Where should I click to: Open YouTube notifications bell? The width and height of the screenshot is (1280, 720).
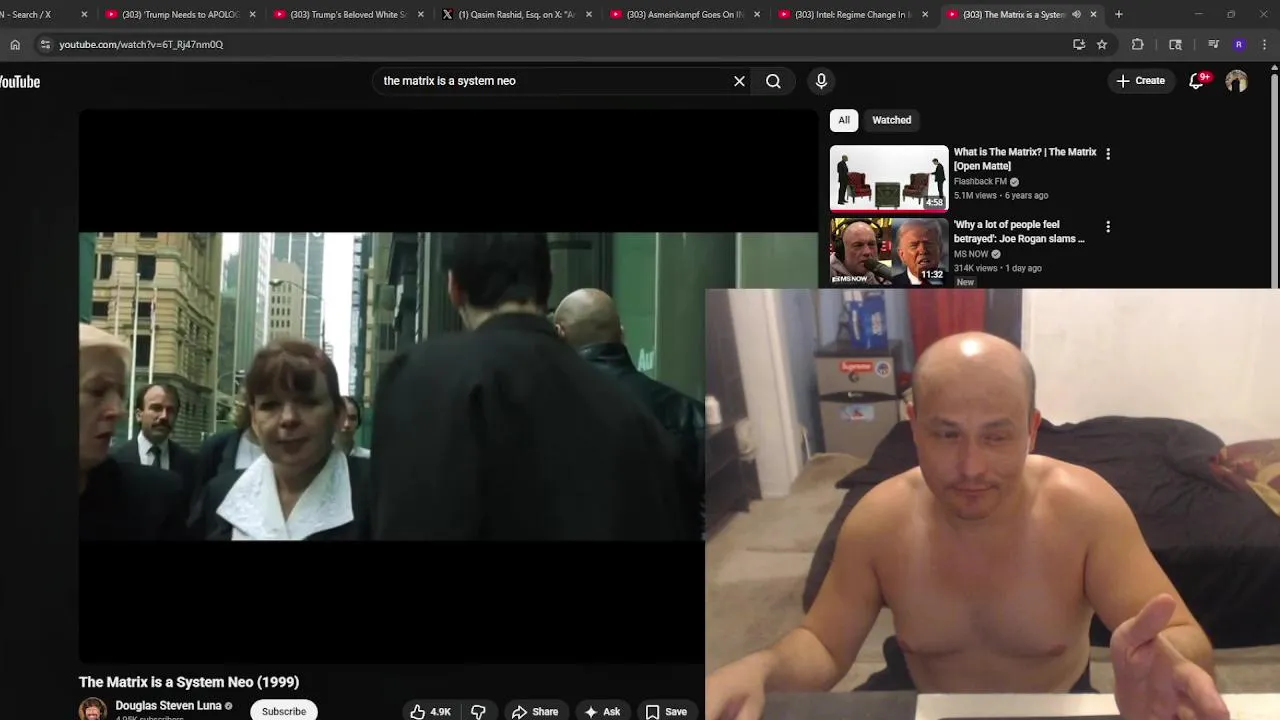click(x=1196, y=81)
